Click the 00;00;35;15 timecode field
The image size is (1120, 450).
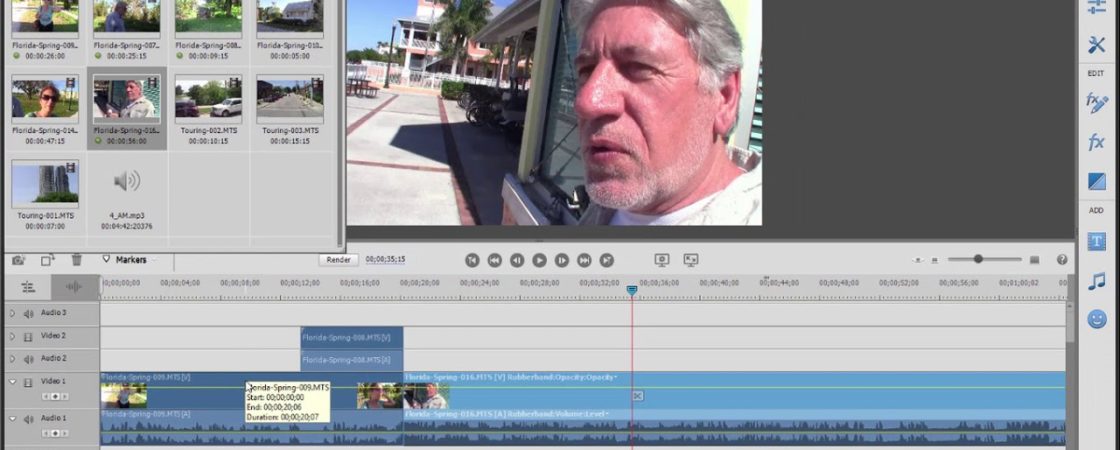click(386, 260)
